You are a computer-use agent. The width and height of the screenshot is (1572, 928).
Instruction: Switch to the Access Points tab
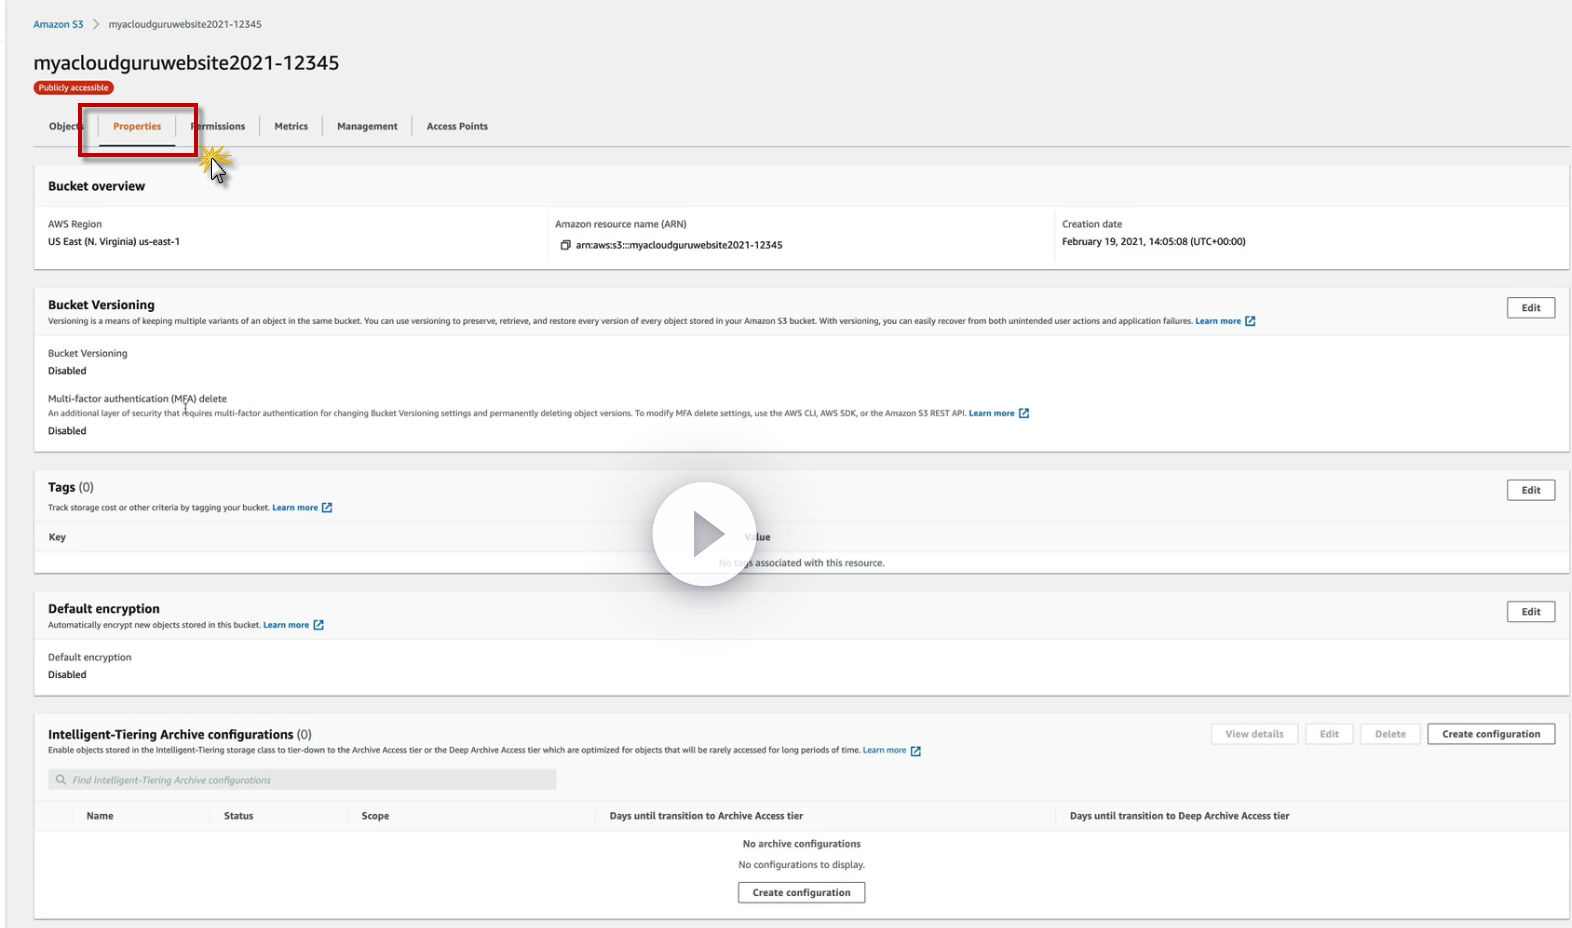457,127
